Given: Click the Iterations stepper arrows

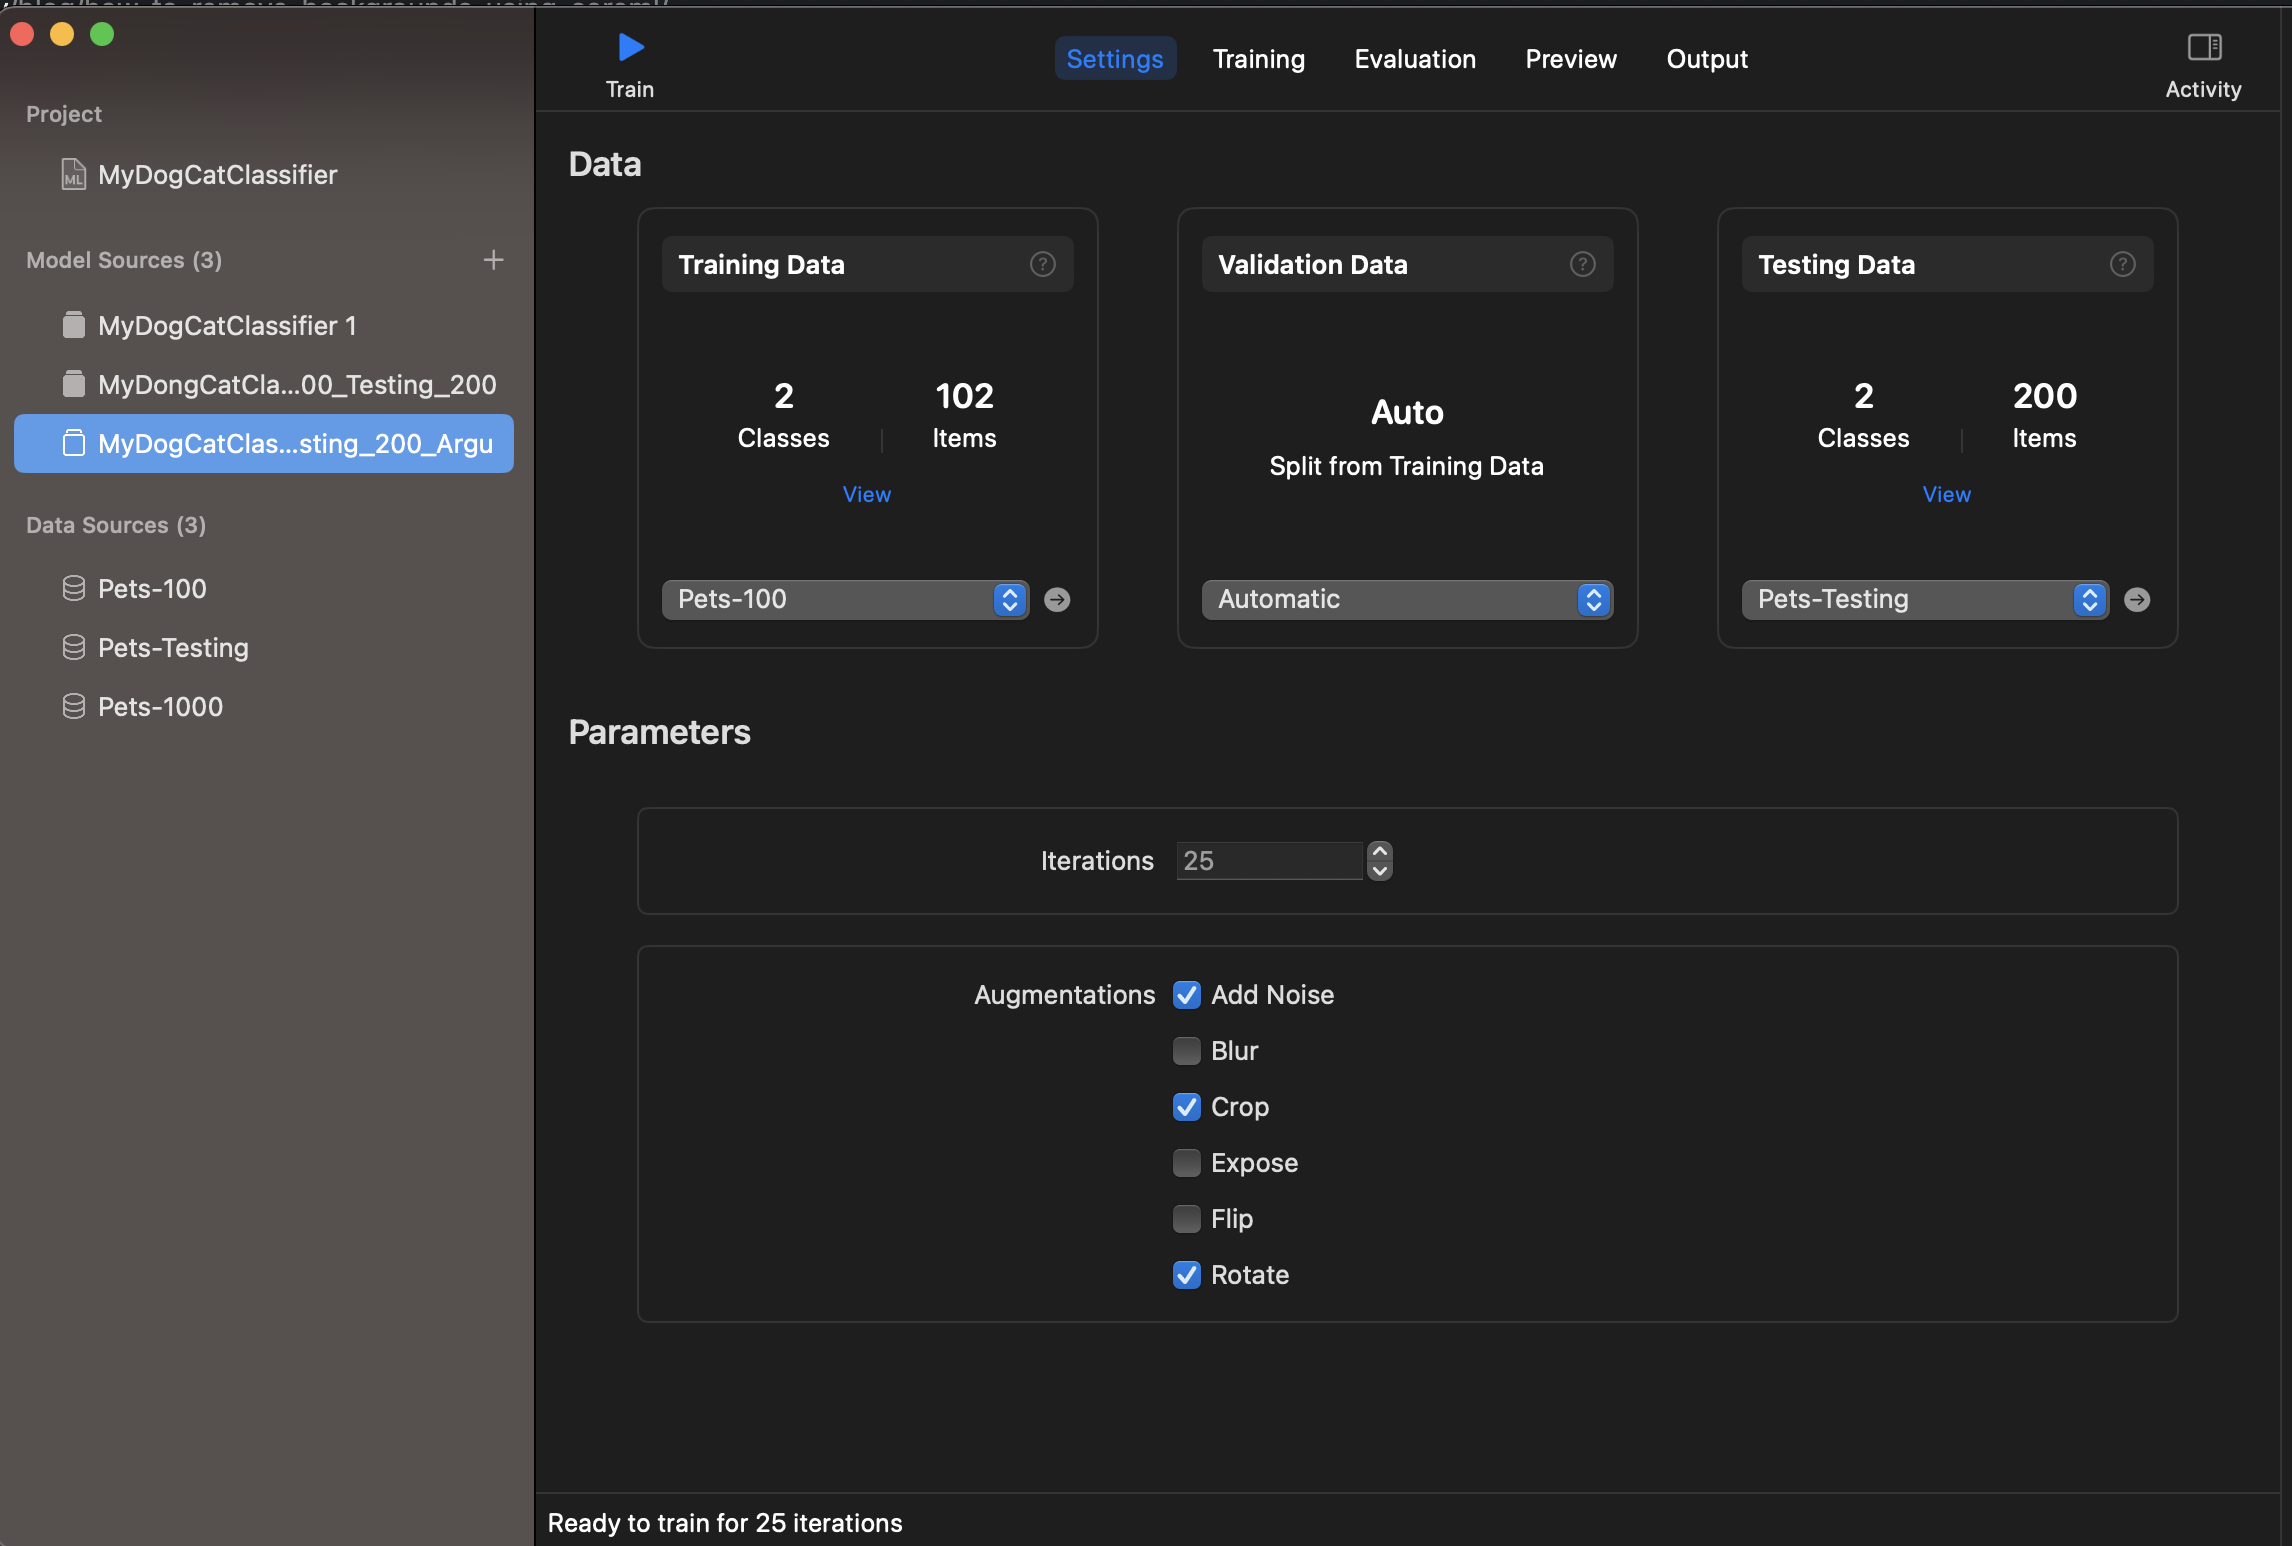Looking at the screenshot, I should click(1380, 860).
